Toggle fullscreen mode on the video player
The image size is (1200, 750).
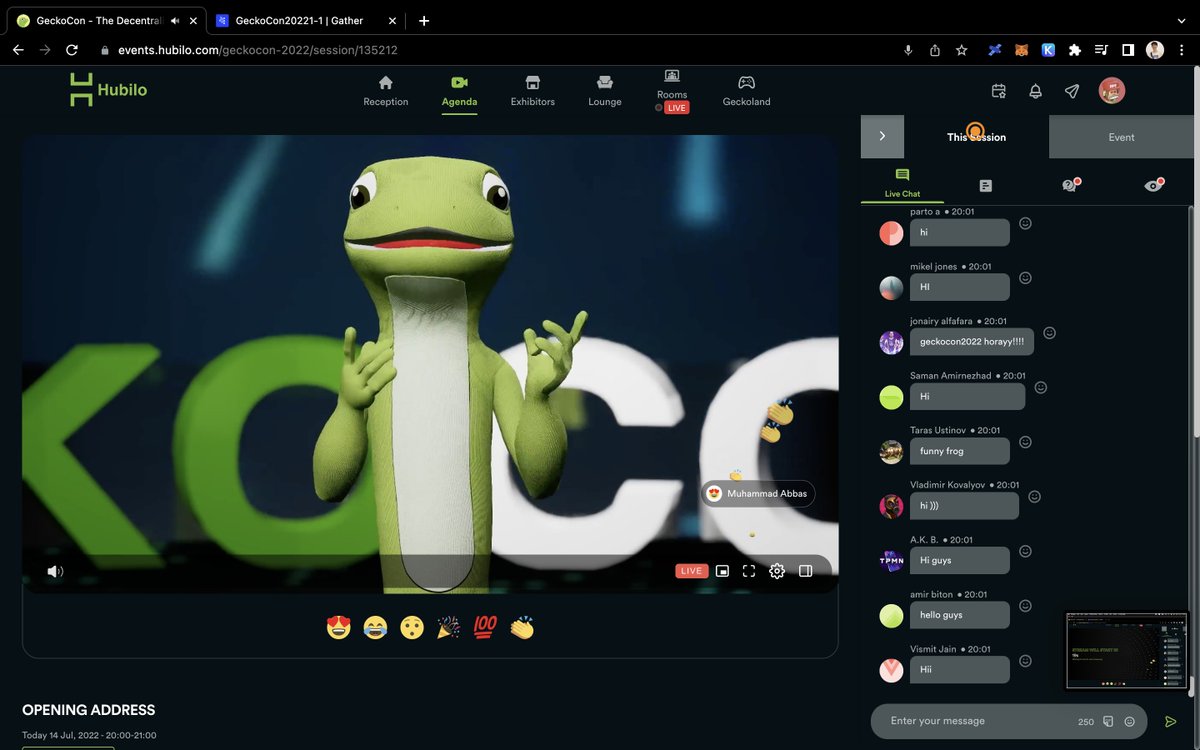tap(749, 571)
